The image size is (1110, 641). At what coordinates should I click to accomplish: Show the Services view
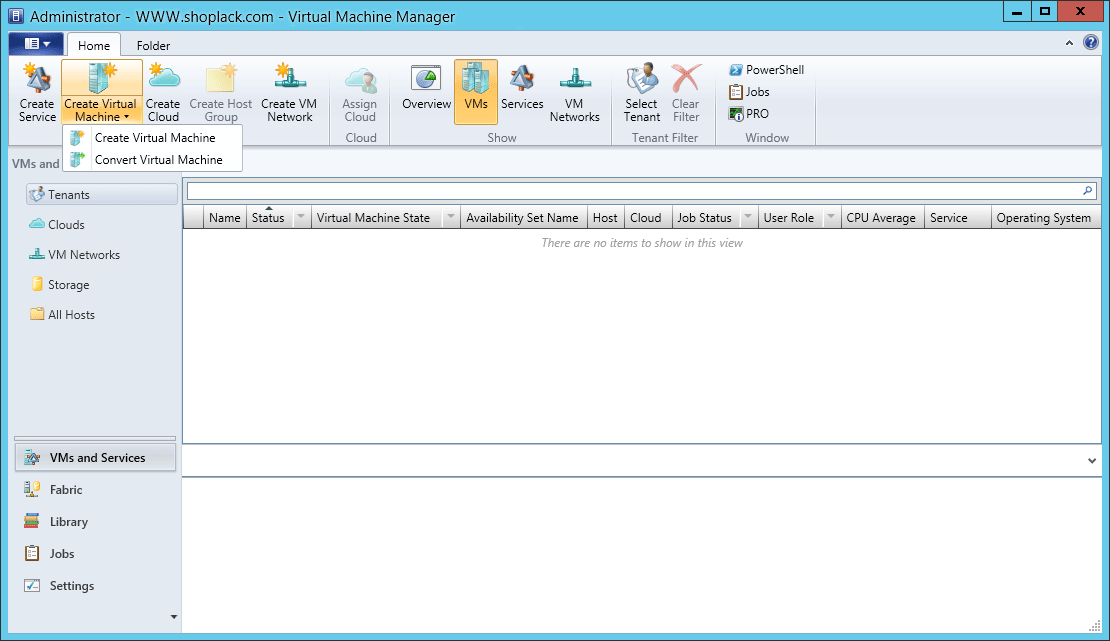pos(522,89)
